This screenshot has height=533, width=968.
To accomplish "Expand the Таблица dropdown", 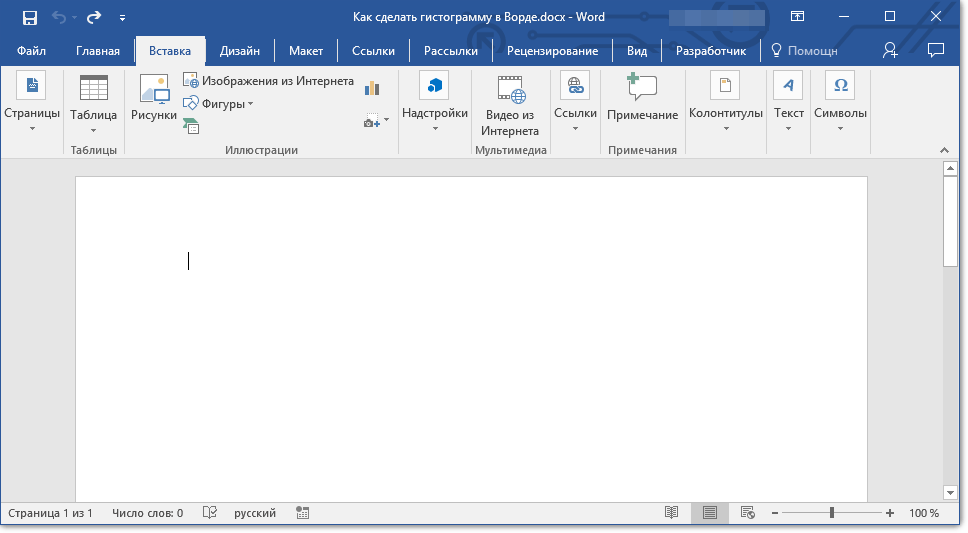I will [x=93, y=129].
